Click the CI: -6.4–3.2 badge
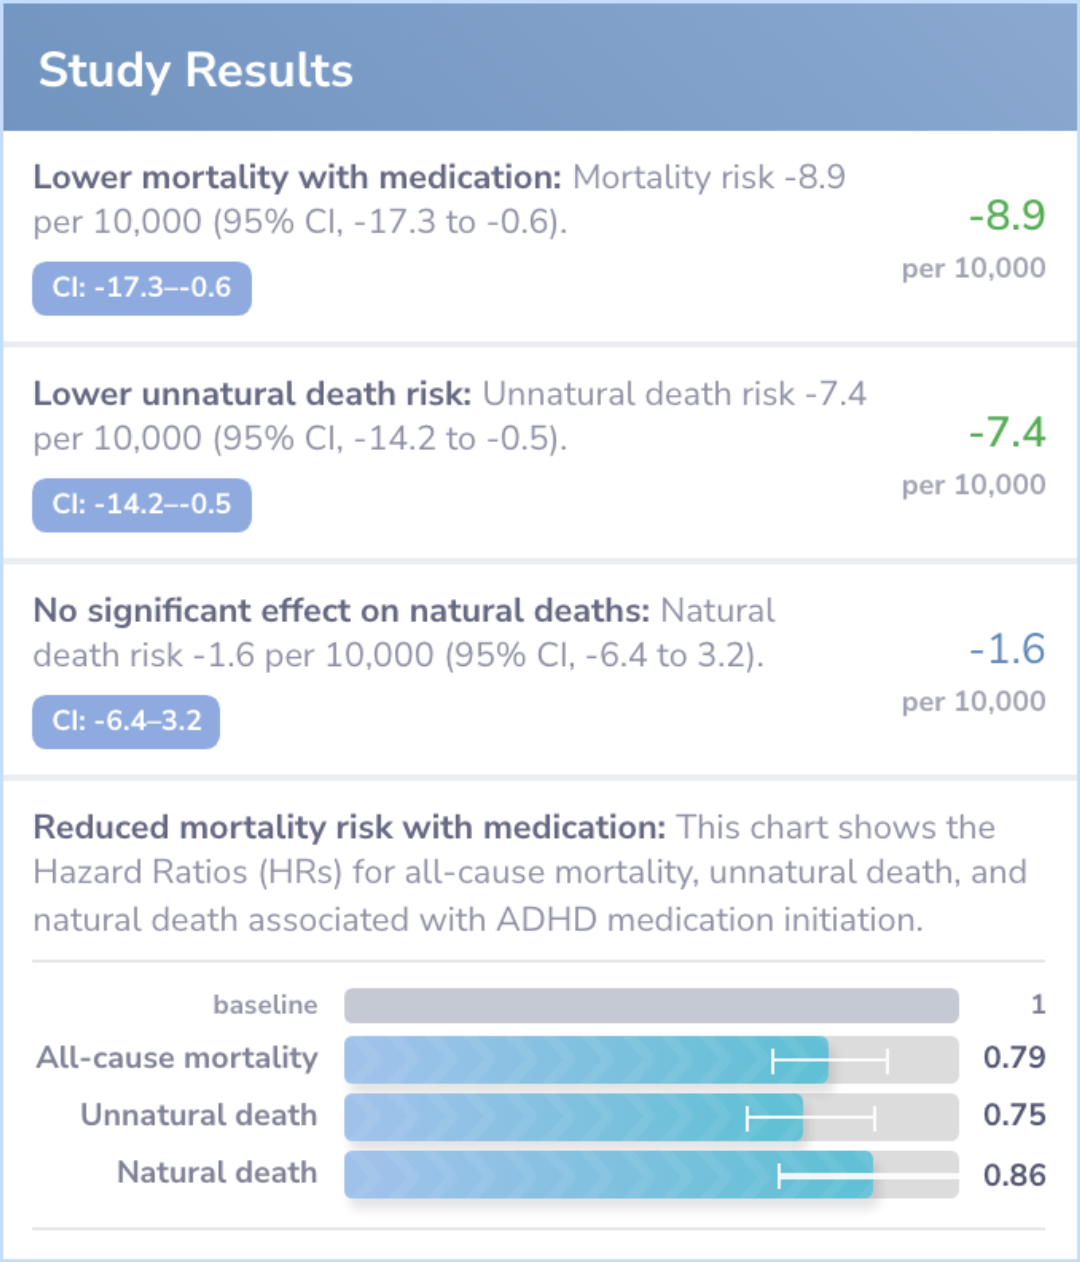 (x=126, y=721)
